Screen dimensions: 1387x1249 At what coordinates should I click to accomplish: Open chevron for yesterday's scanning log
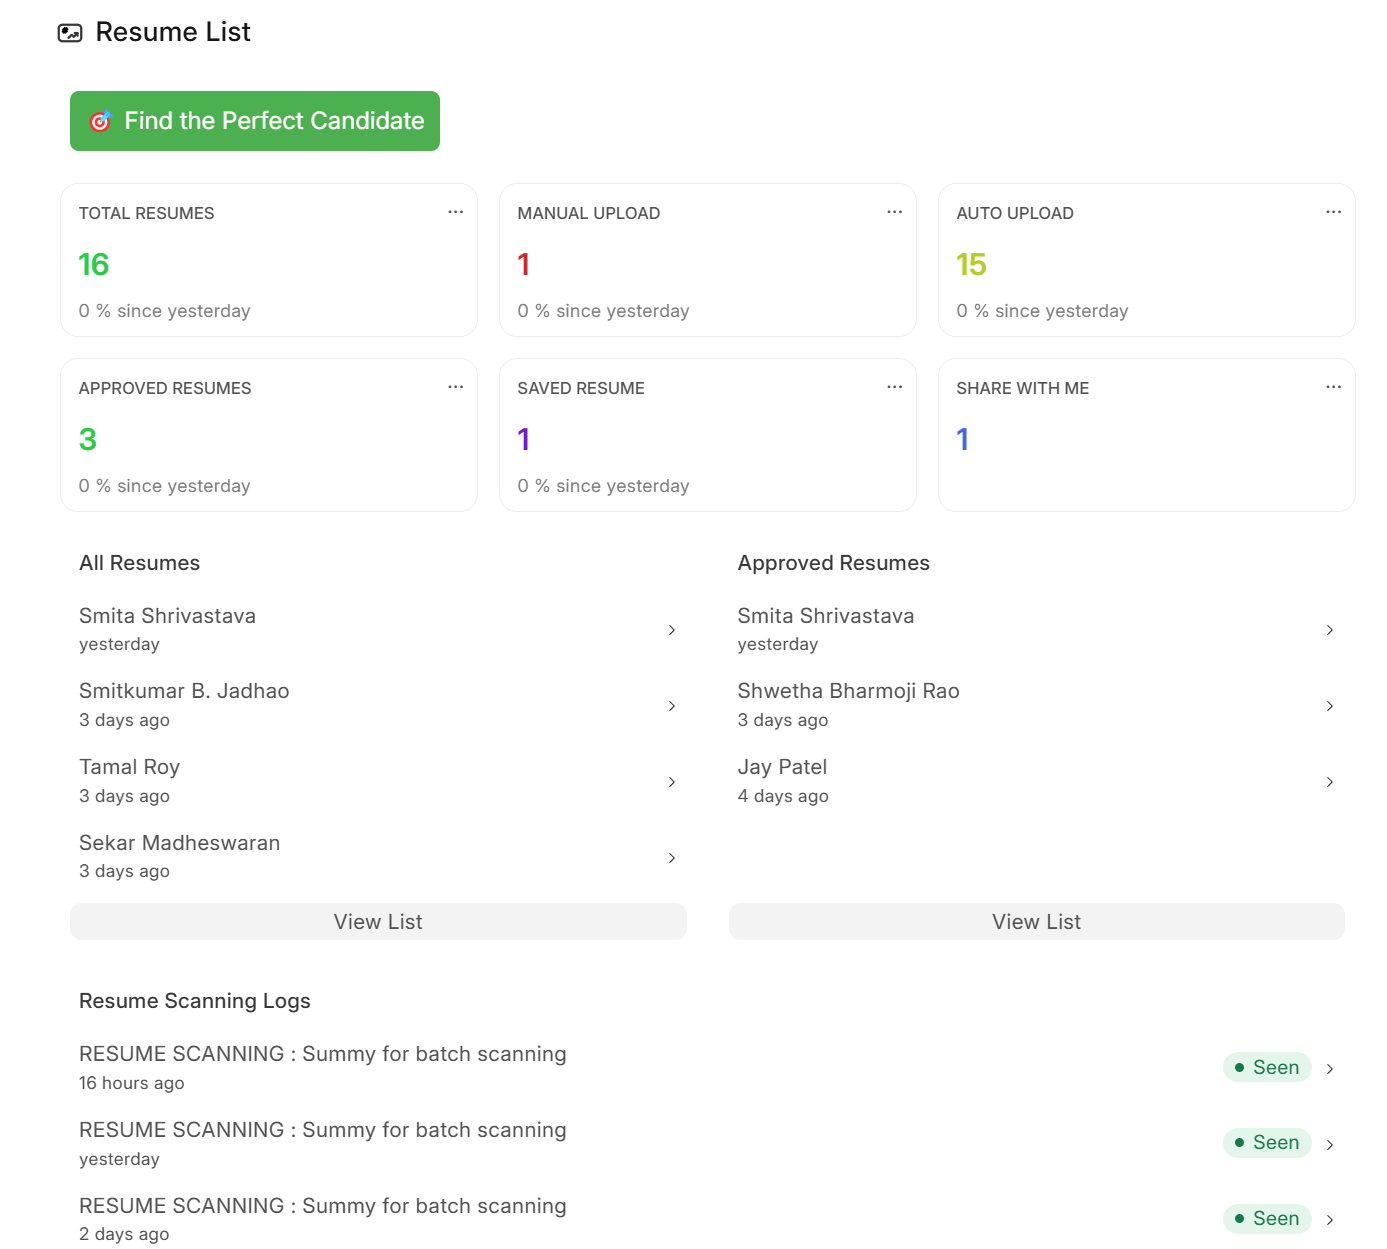click(x=1330, y=1145)
